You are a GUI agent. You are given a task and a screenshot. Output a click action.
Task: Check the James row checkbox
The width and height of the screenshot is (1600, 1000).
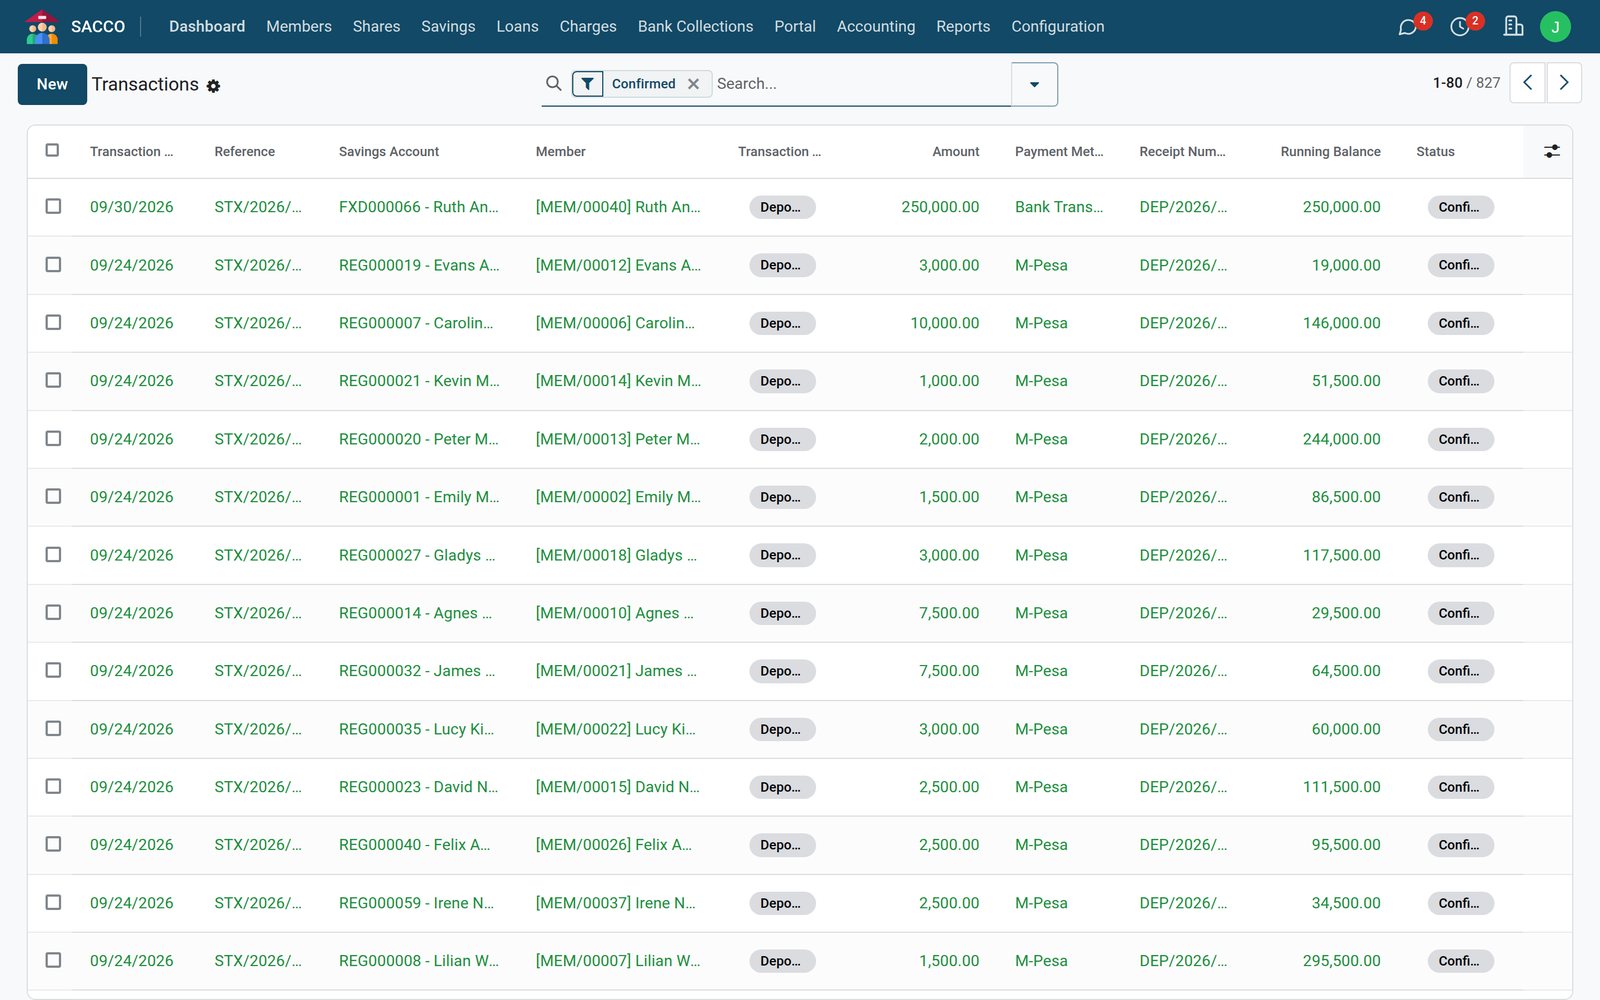point(53,670)
